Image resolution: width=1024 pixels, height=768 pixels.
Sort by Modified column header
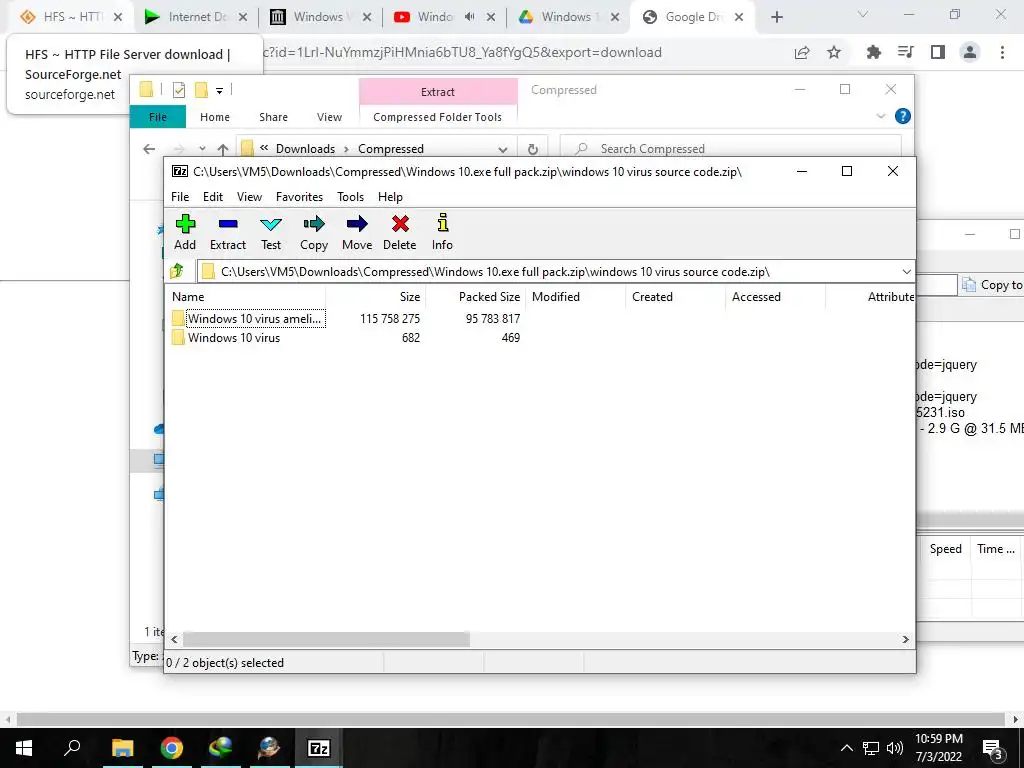click(x=556, y=296)
